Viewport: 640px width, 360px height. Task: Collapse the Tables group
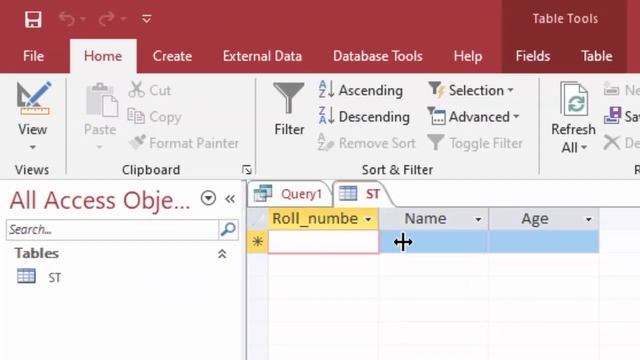pyautogui.click(x=222, y=254)
